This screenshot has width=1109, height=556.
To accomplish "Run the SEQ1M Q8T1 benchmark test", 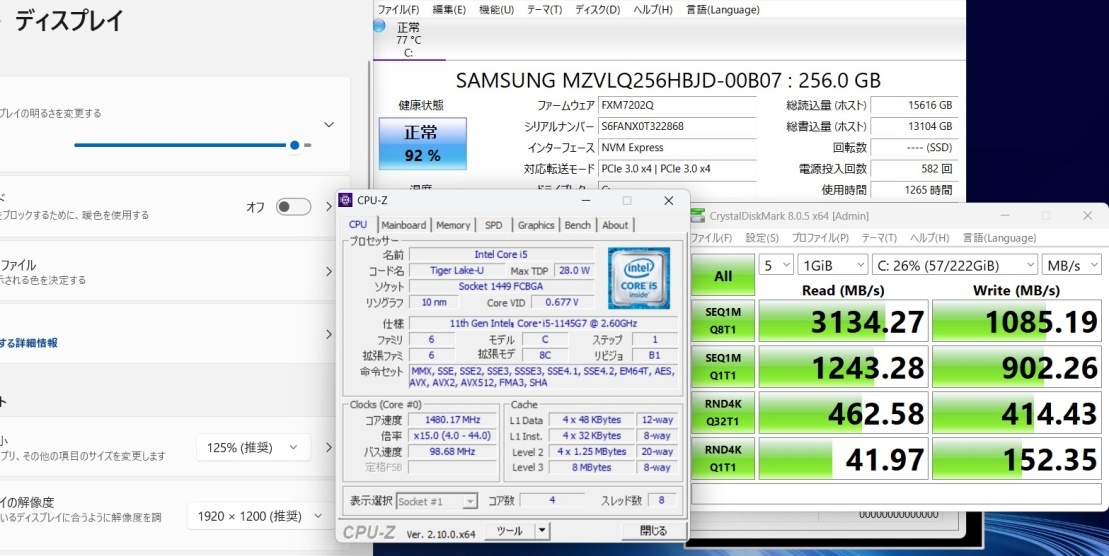I will [x=723, y=321].
